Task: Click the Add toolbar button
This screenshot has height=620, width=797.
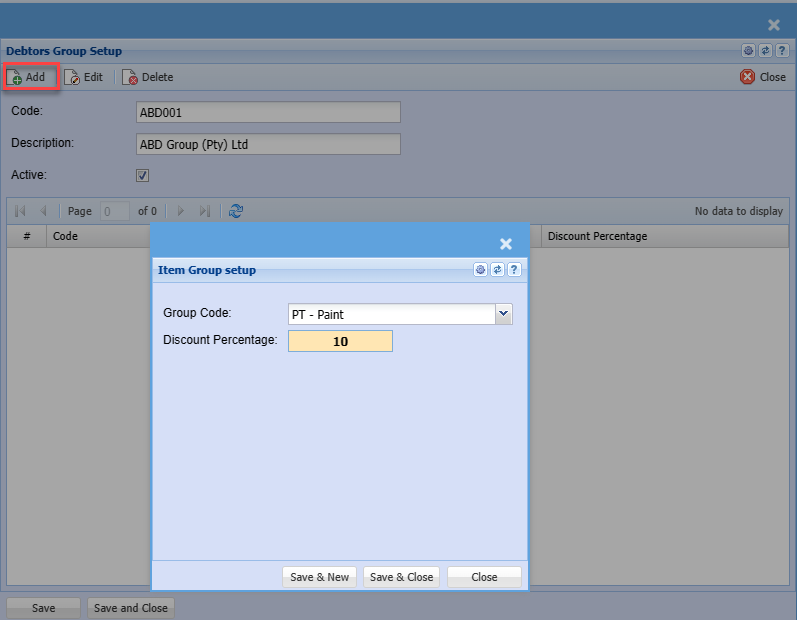Action: point(30,77)
